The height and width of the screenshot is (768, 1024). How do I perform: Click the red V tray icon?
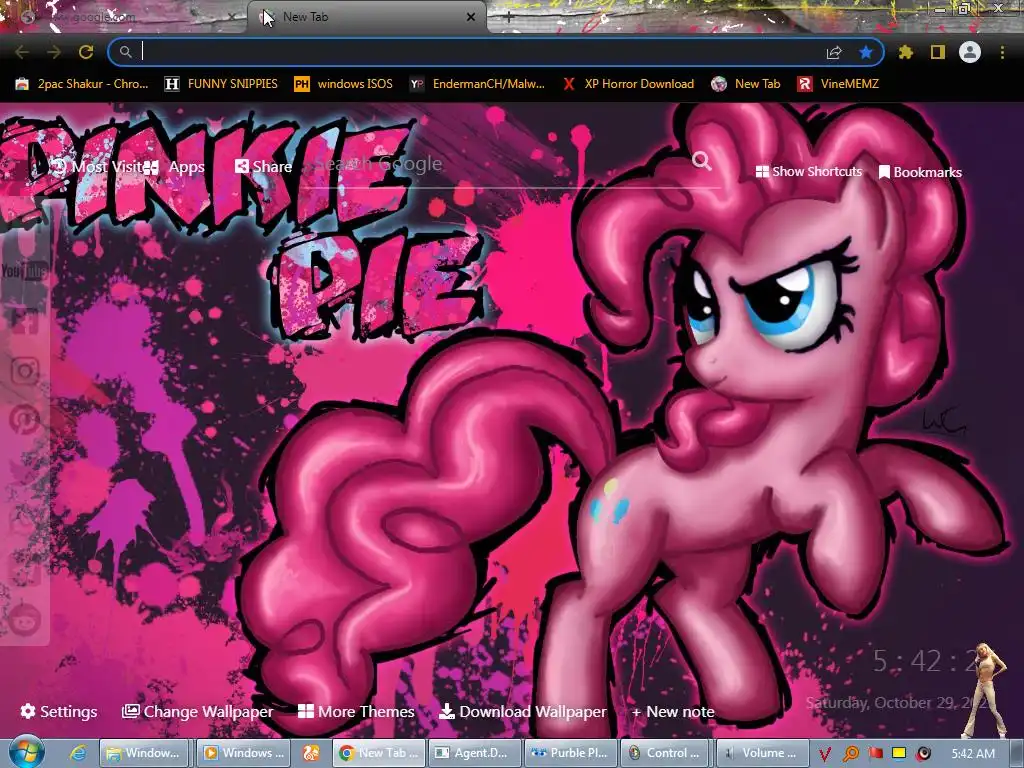(824, 754)
